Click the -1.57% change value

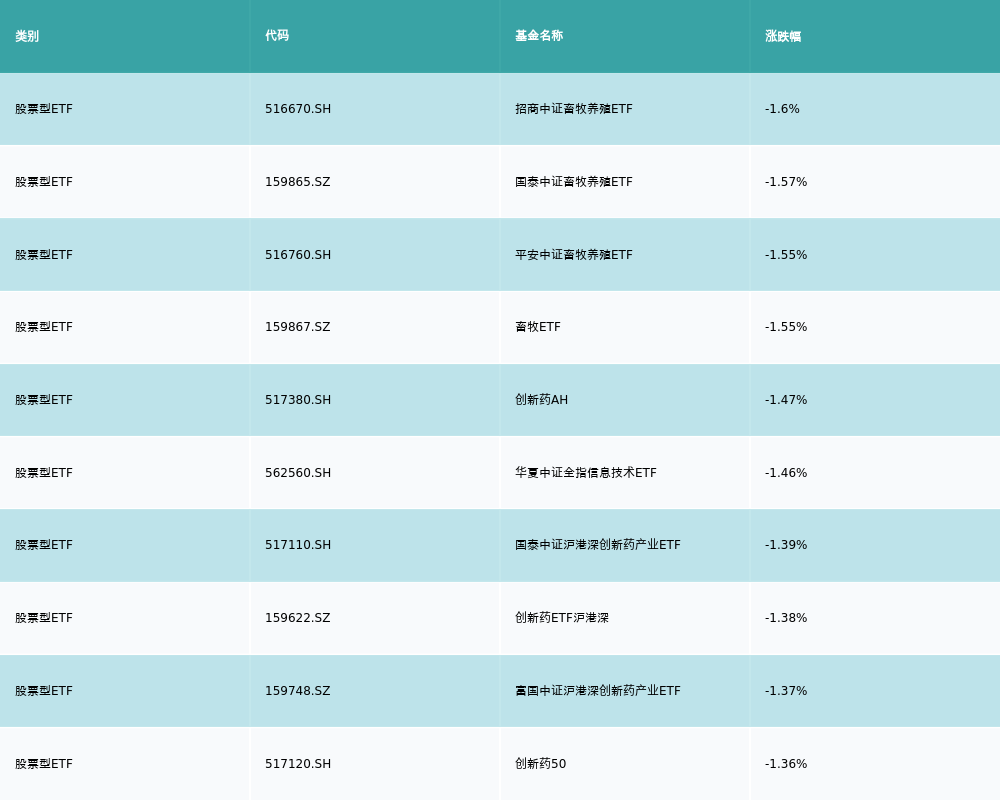click(786, 182)
